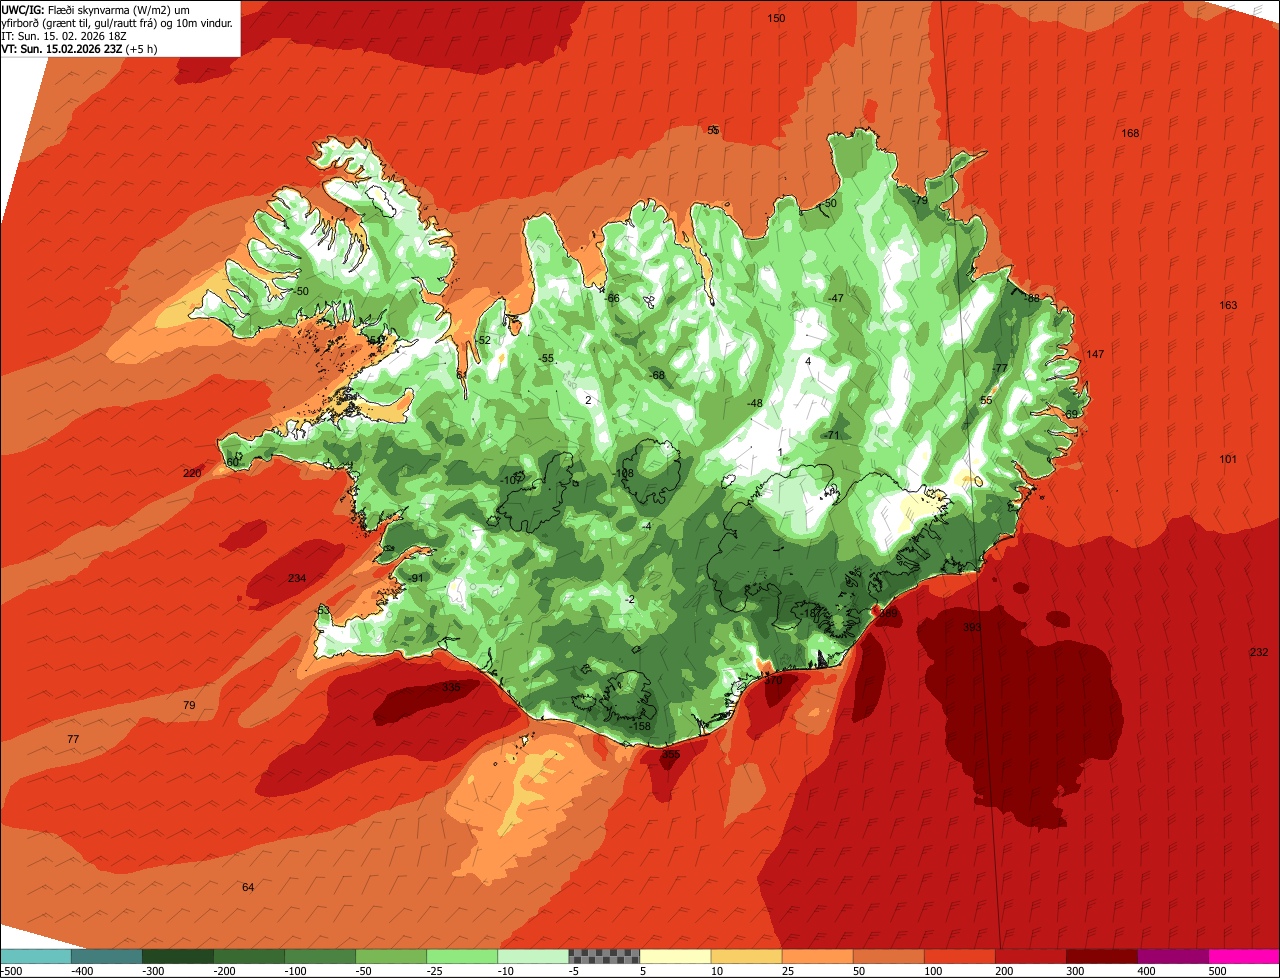Screen dimensions: 1280x978
Task: Click the light green swatch labeled -25
Action: coord(462,955)
